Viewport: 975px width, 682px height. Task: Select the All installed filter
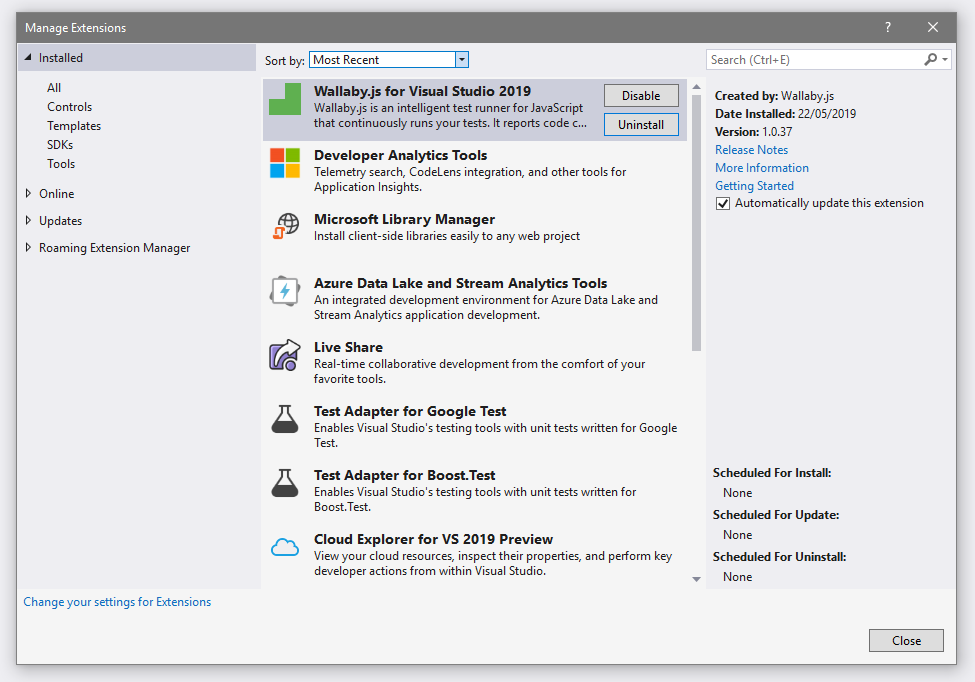(54, 88)
